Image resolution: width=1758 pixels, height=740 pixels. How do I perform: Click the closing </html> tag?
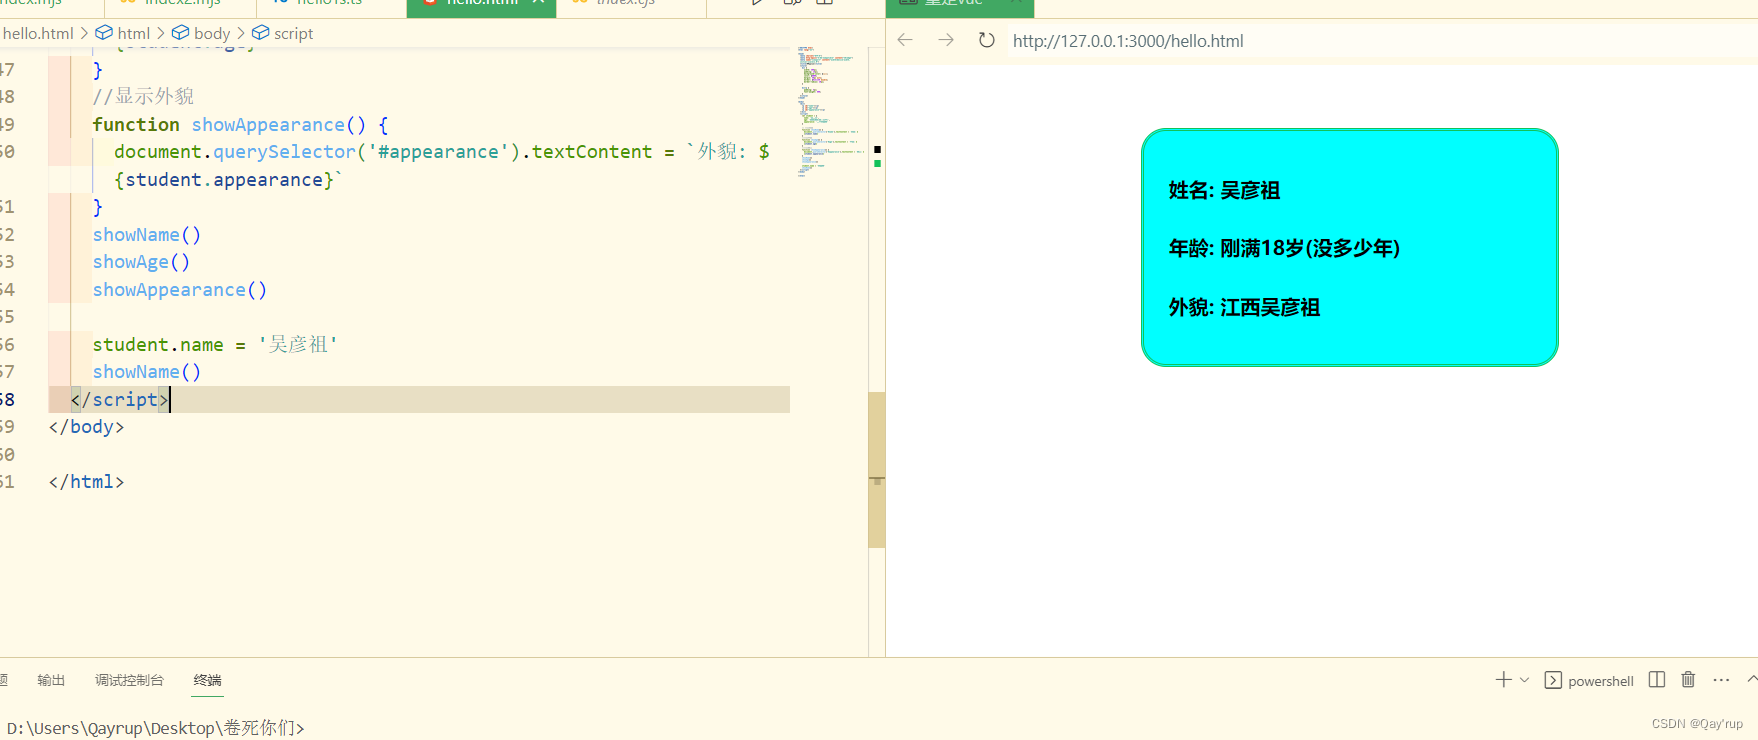(86, 482)
